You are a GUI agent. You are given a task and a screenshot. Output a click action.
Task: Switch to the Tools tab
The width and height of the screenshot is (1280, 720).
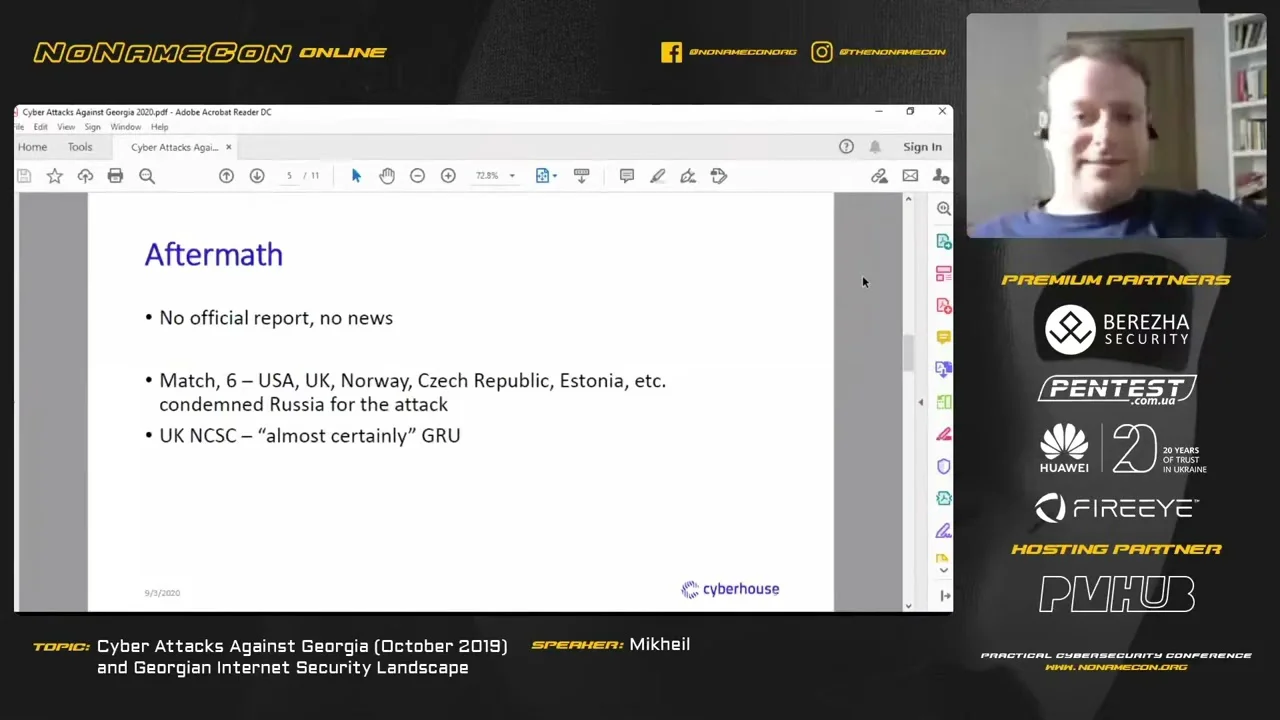80,147
